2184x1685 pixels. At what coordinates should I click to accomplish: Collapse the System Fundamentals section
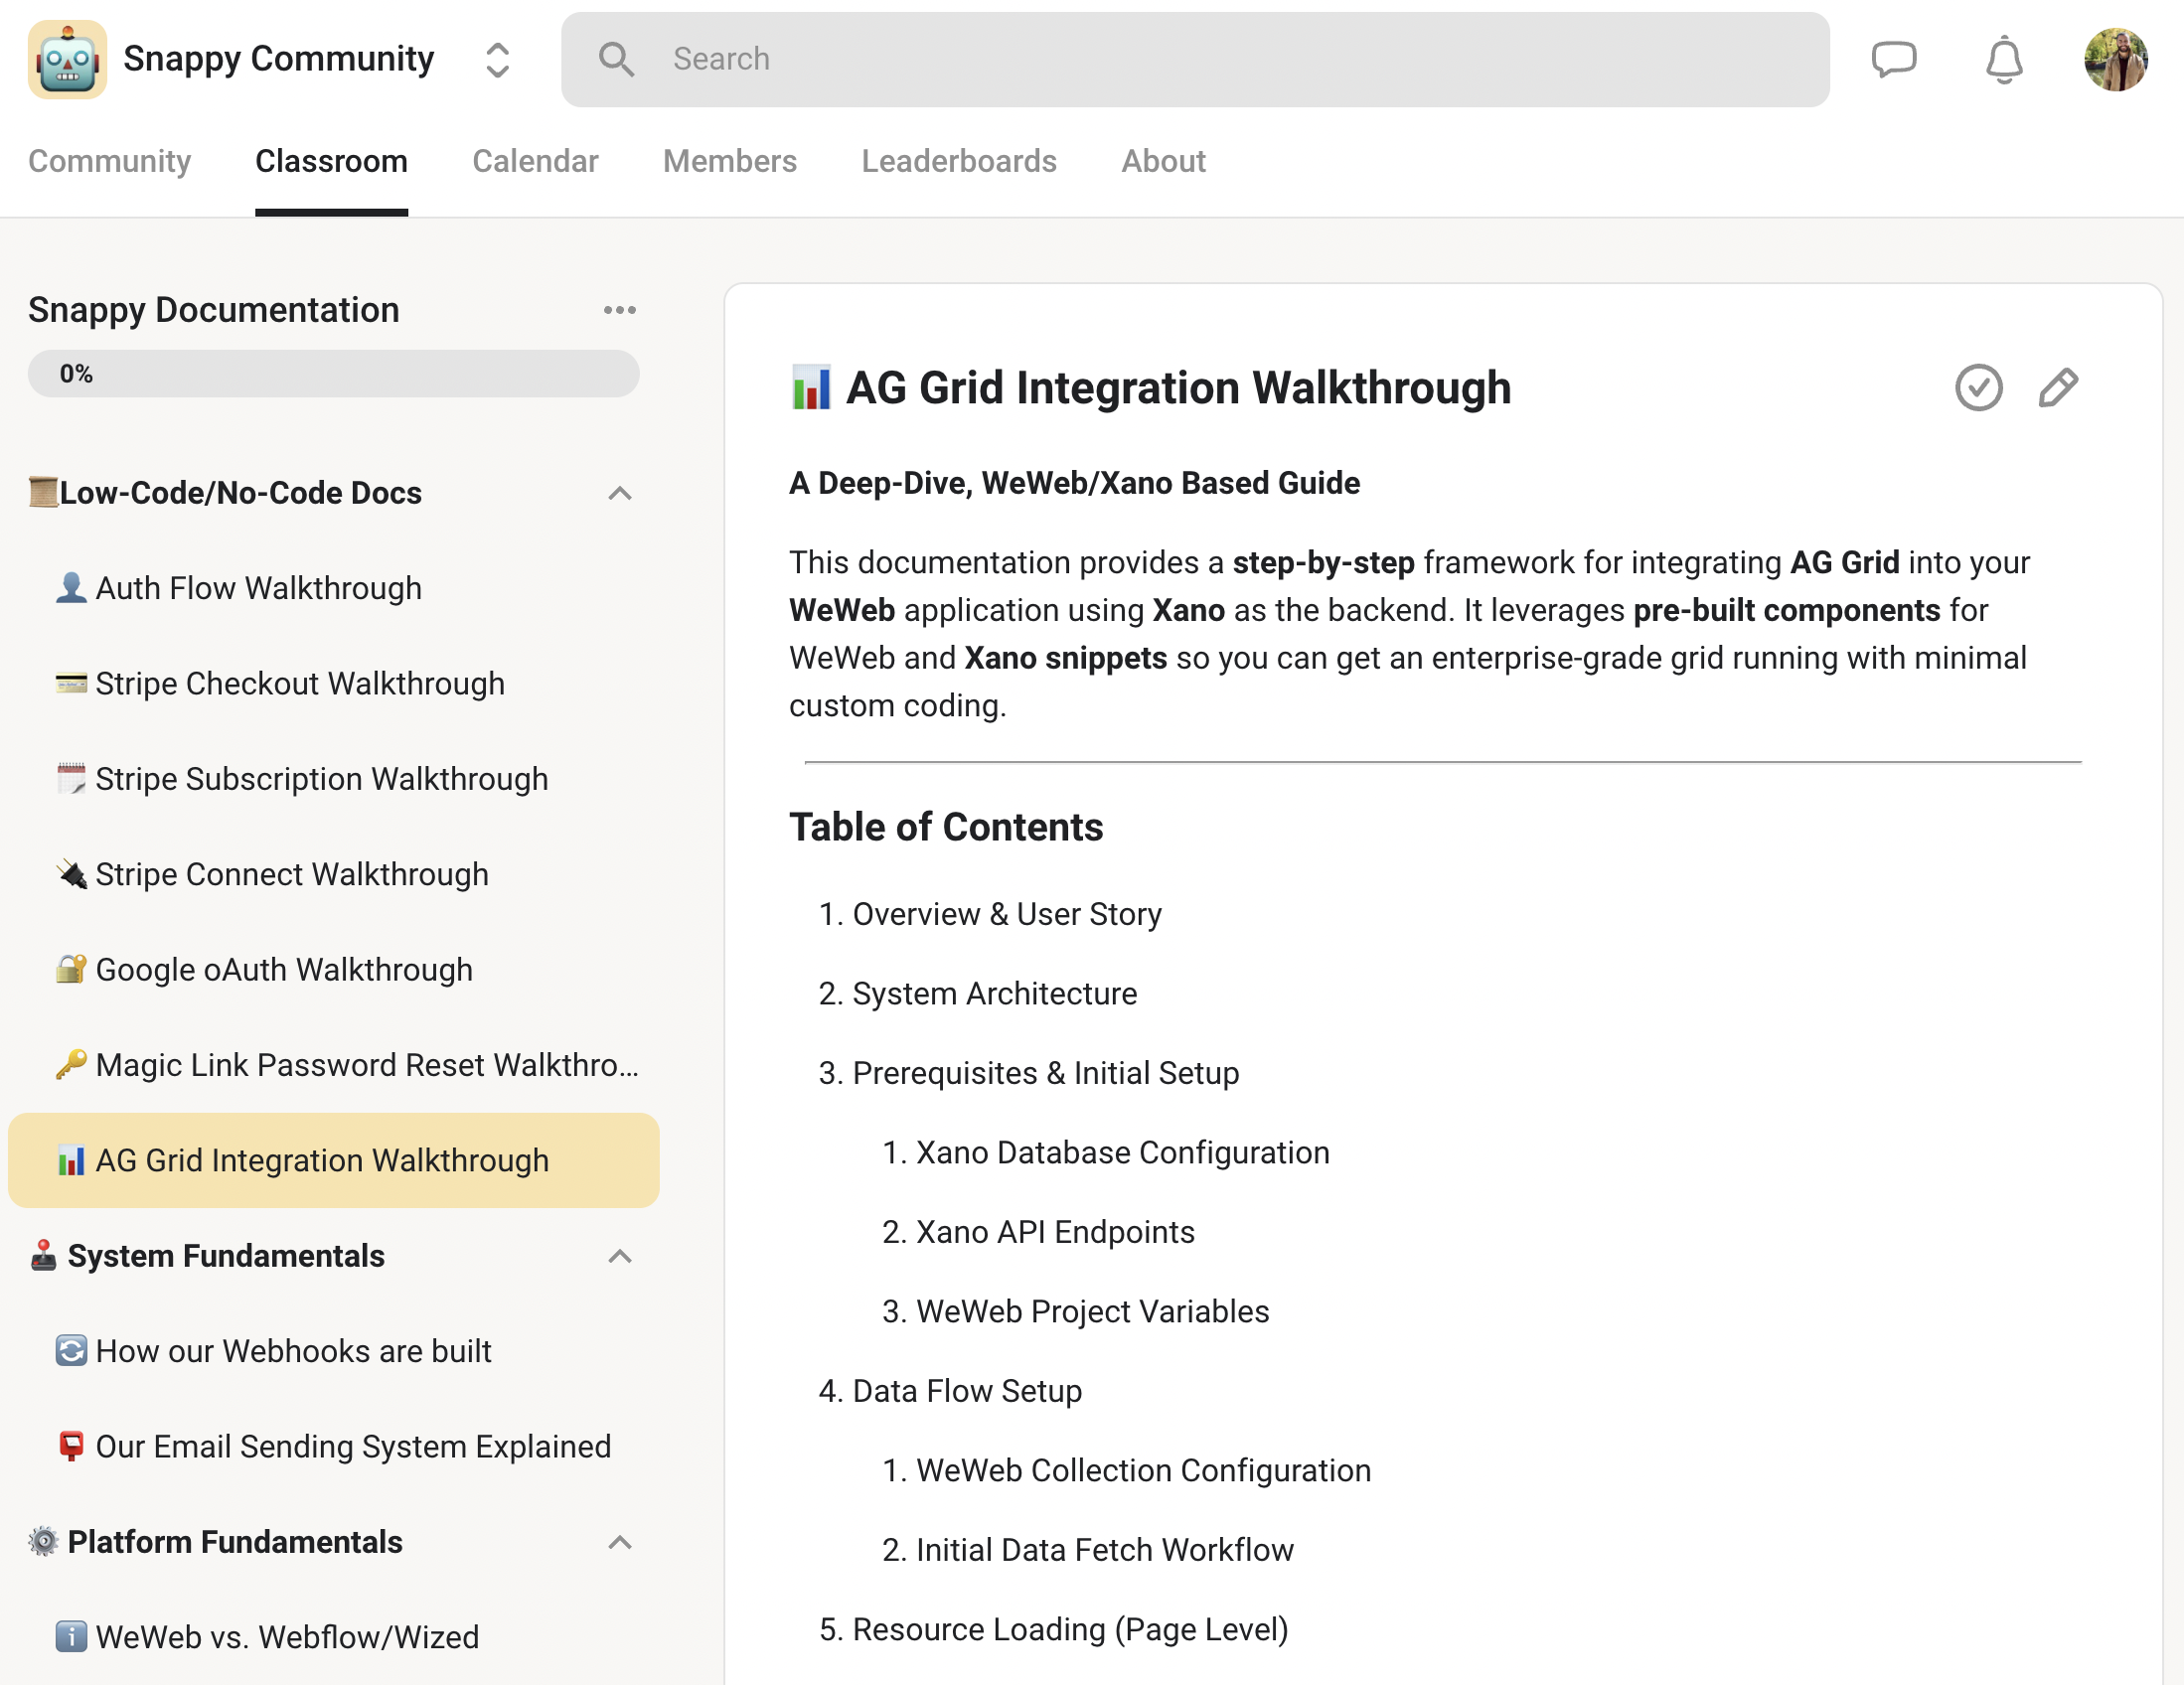[x=619, y=1256]
